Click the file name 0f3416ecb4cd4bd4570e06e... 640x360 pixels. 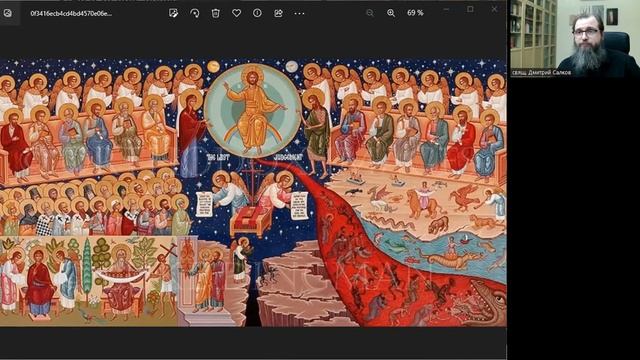pyautogui.click(x=71, y=13)
